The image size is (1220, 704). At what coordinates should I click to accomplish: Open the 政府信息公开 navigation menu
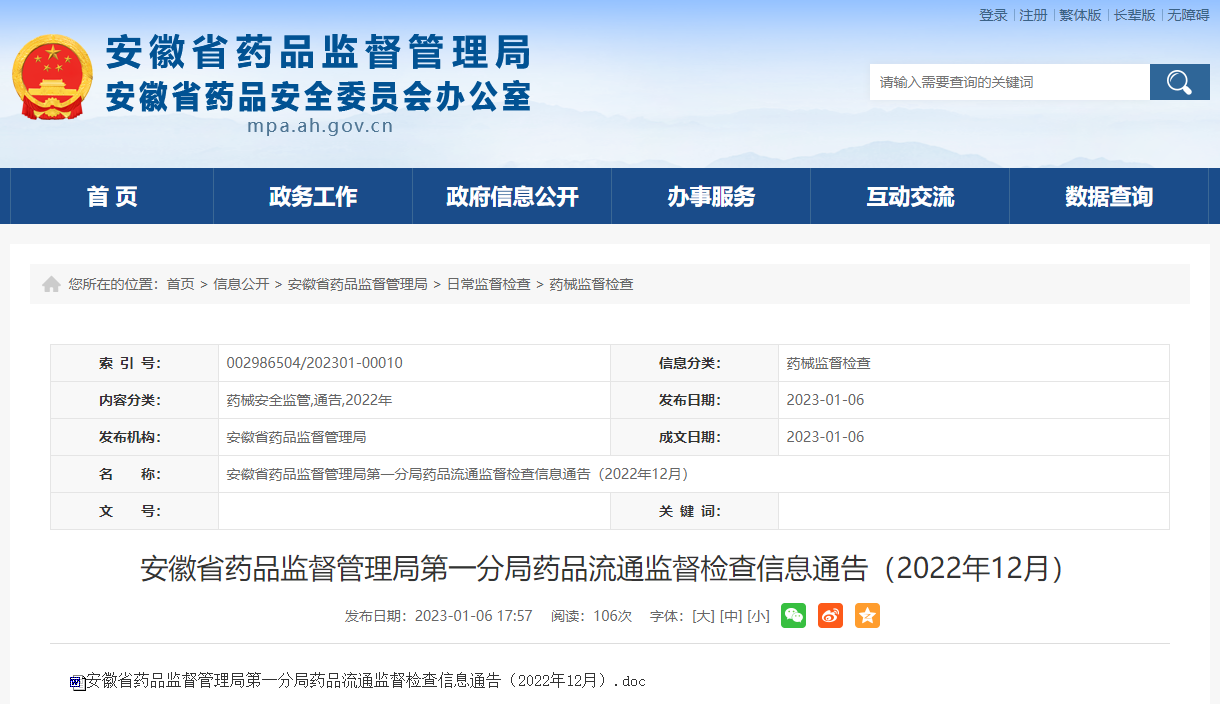(512, 197)
